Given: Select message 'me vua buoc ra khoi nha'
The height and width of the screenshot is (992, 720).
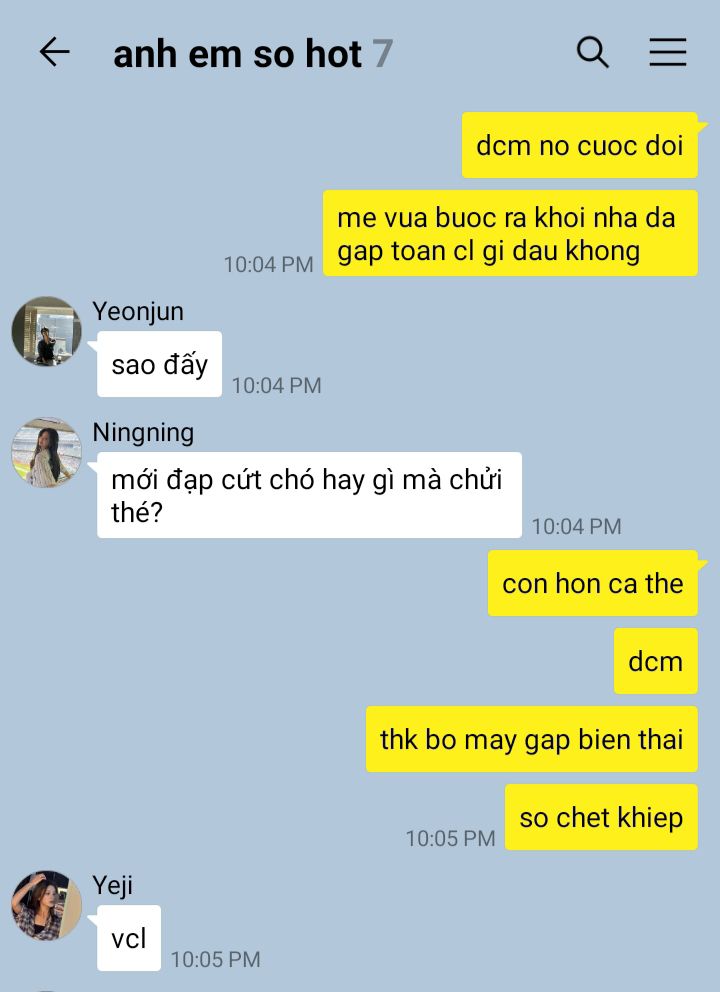Looking at the screenshot, I should point(510,233).
